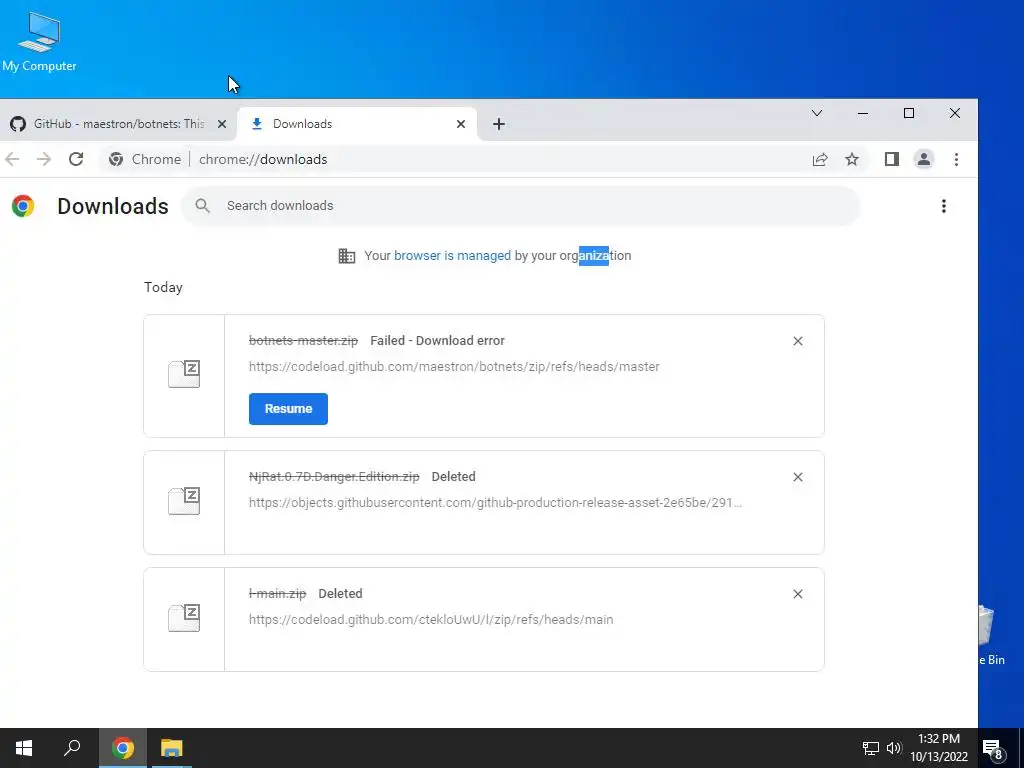
Task: Click botnets-master.zip file icon
Action: click(x=184, y=374)
